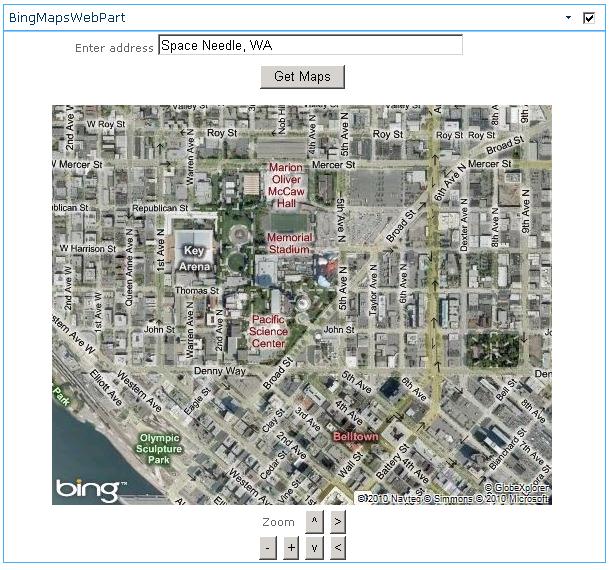This screenshot has width=611, height=570.
Task: Click the Queen Anne Ave N label
Action: pos(129,267)
